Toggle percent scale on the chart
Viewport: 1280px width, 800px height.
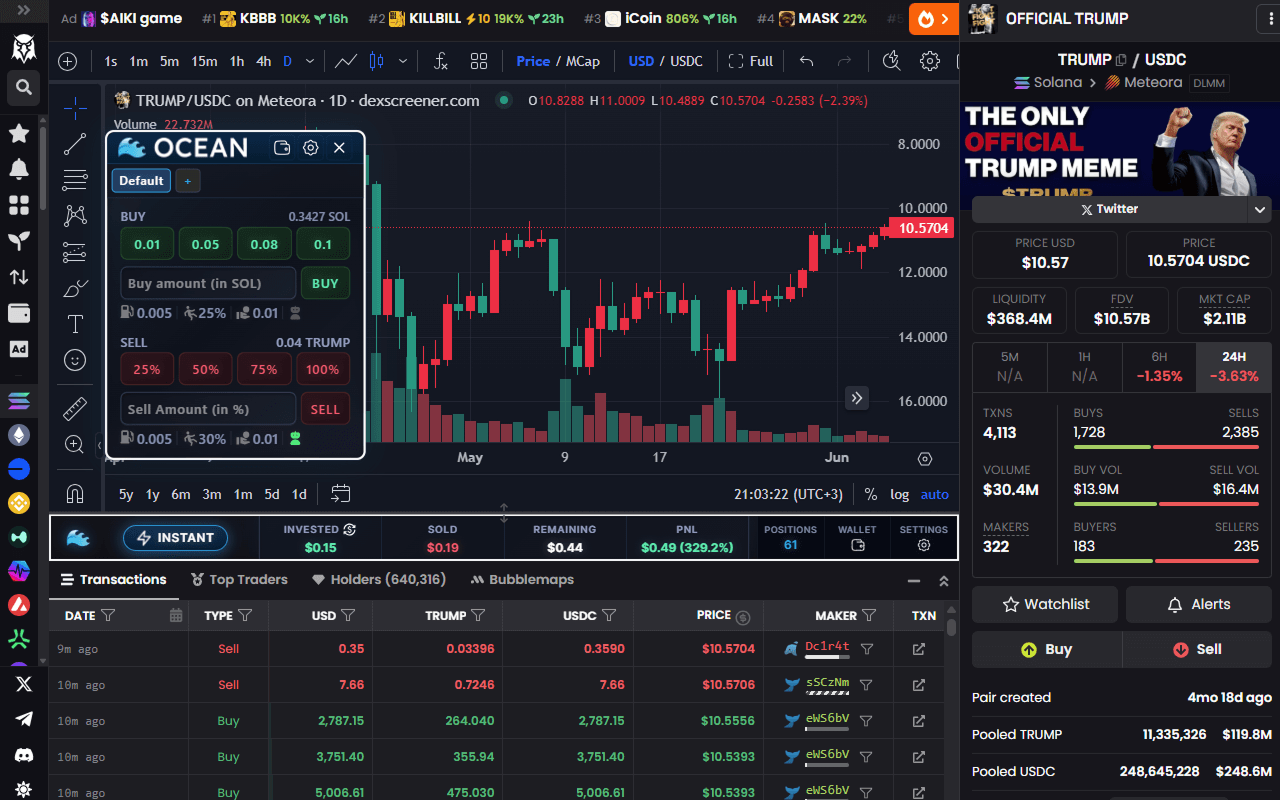(x=871, y=494)
